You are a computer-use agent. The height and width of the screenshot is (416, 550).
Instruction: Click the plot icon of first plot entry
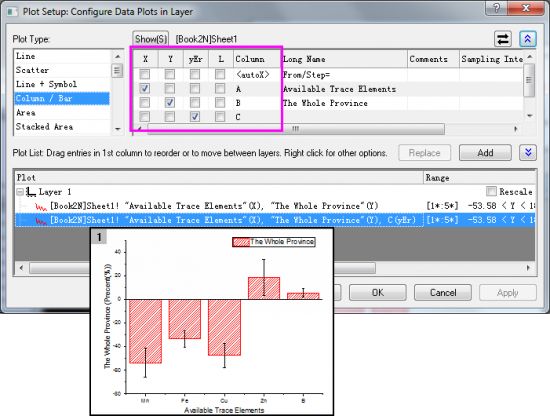pos(41,207)
